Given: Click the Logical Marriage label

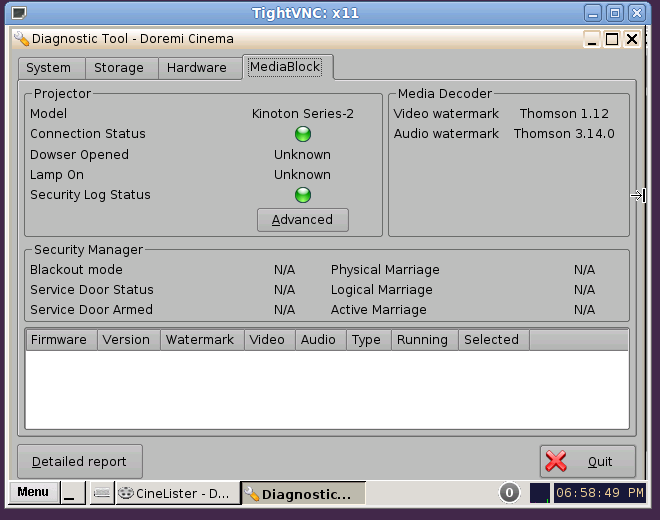Looking at the screenshot, I should point(382,290).
